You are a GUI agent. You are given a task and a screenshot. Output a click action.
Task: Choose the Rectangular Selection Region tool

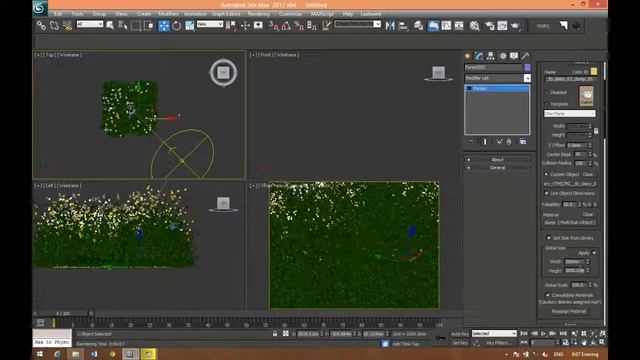[x=136, y=25]
